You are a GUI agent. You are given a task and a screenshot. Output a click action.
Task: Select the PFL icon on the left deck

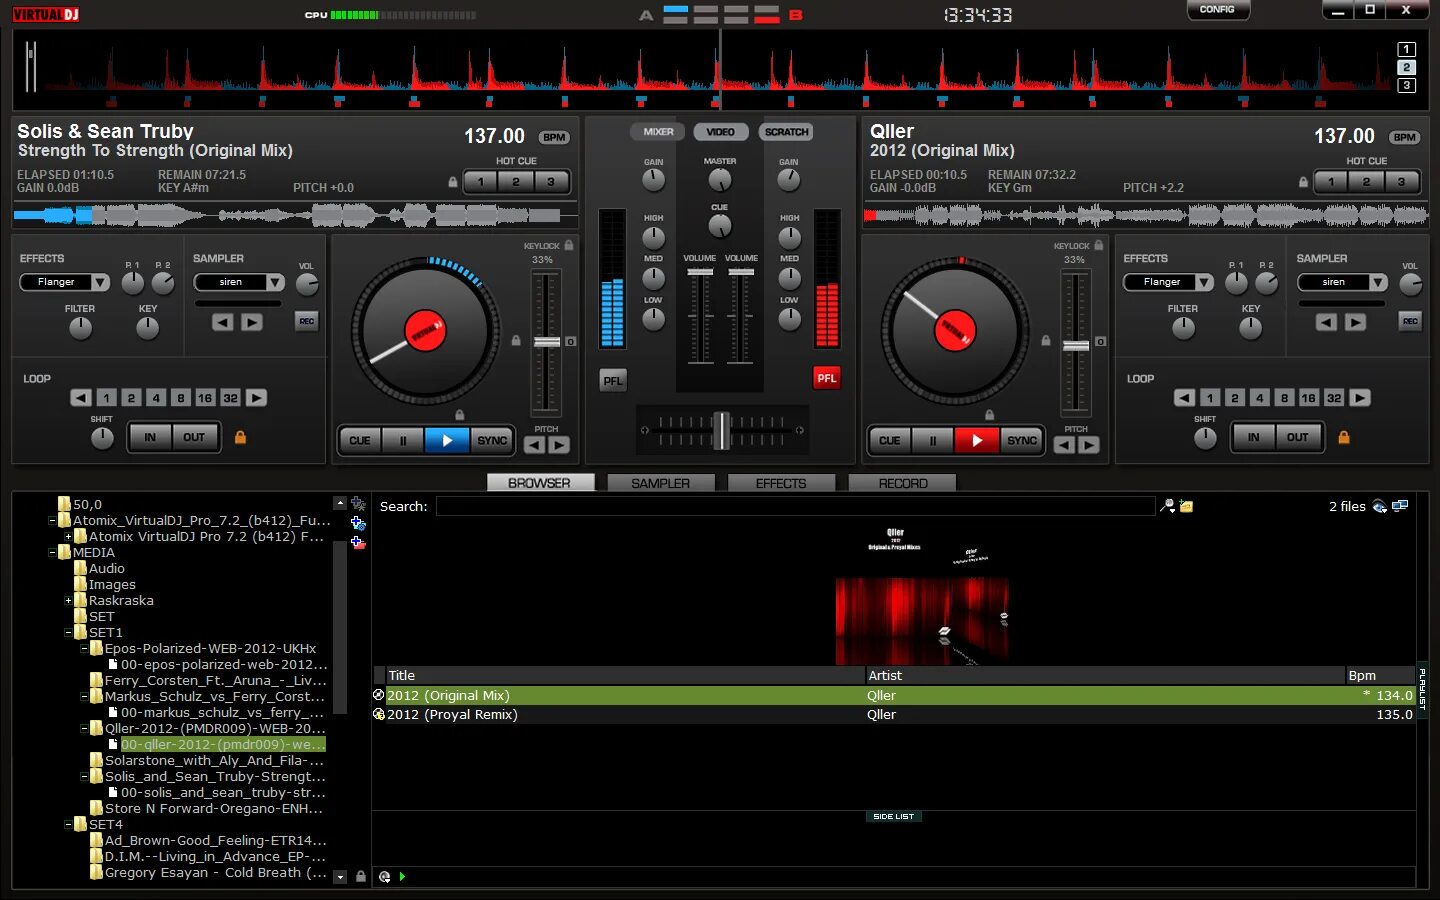point(612,380)
